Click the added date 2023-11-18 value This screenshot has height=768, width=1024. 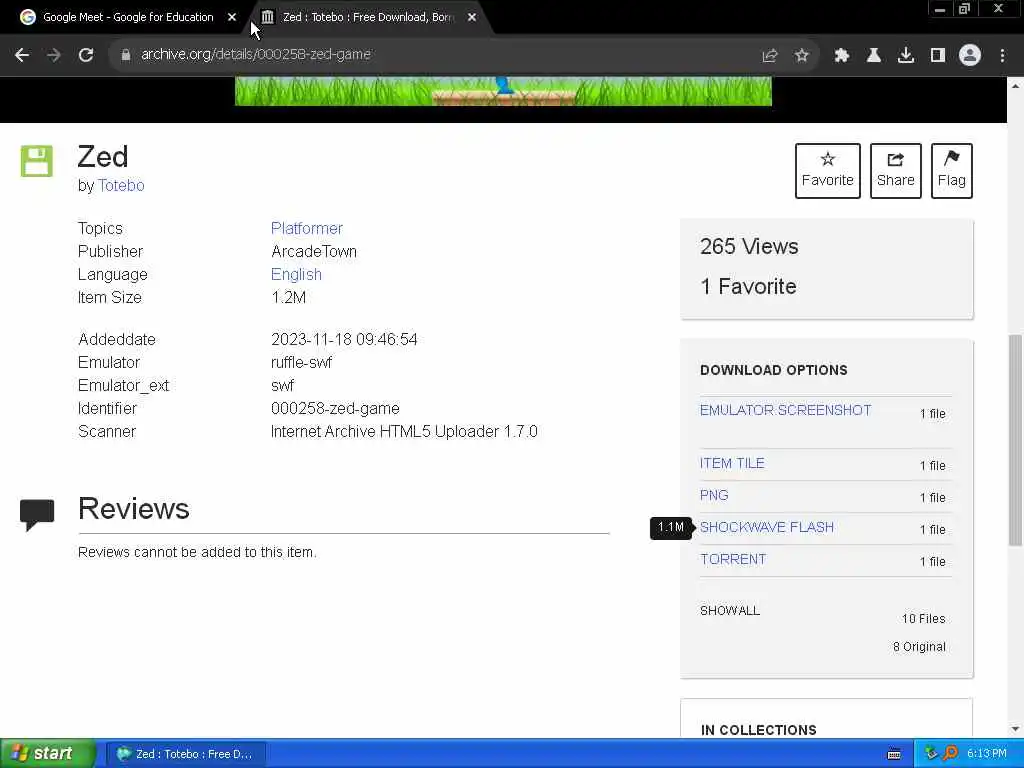[344, 340]
